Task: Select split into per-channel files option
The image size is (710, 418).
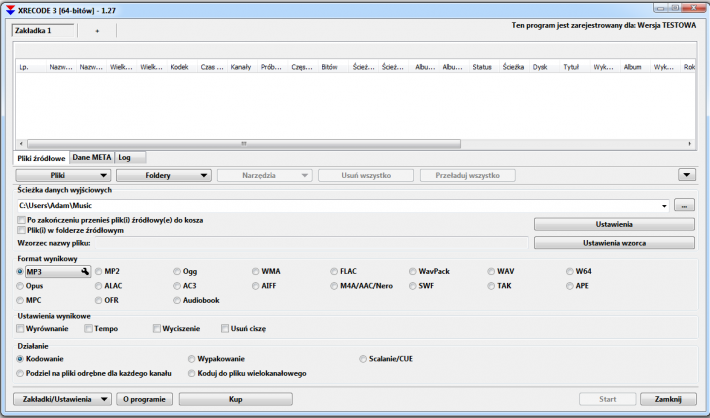Action: (x=20, y=374)
